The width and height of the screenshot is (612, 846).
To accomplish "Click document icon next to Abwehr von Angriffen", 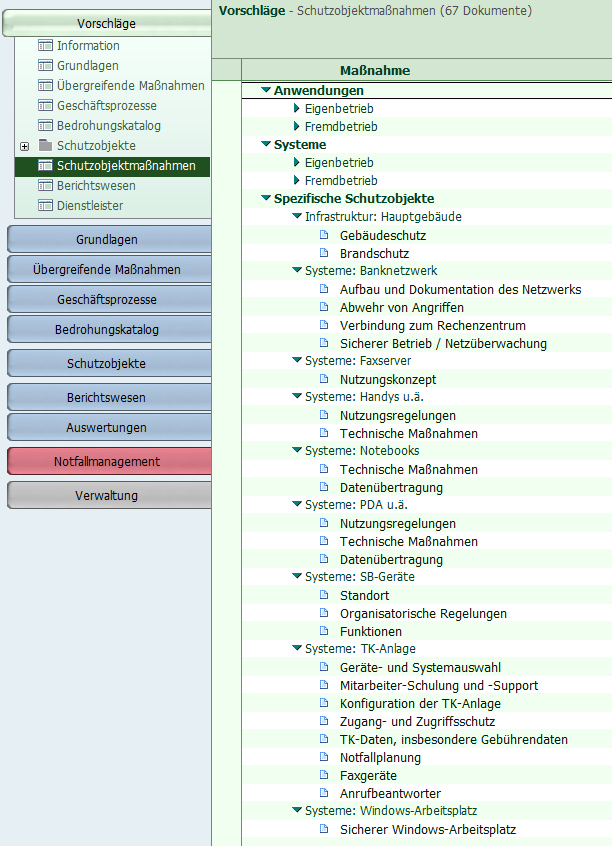I will 324,306.
